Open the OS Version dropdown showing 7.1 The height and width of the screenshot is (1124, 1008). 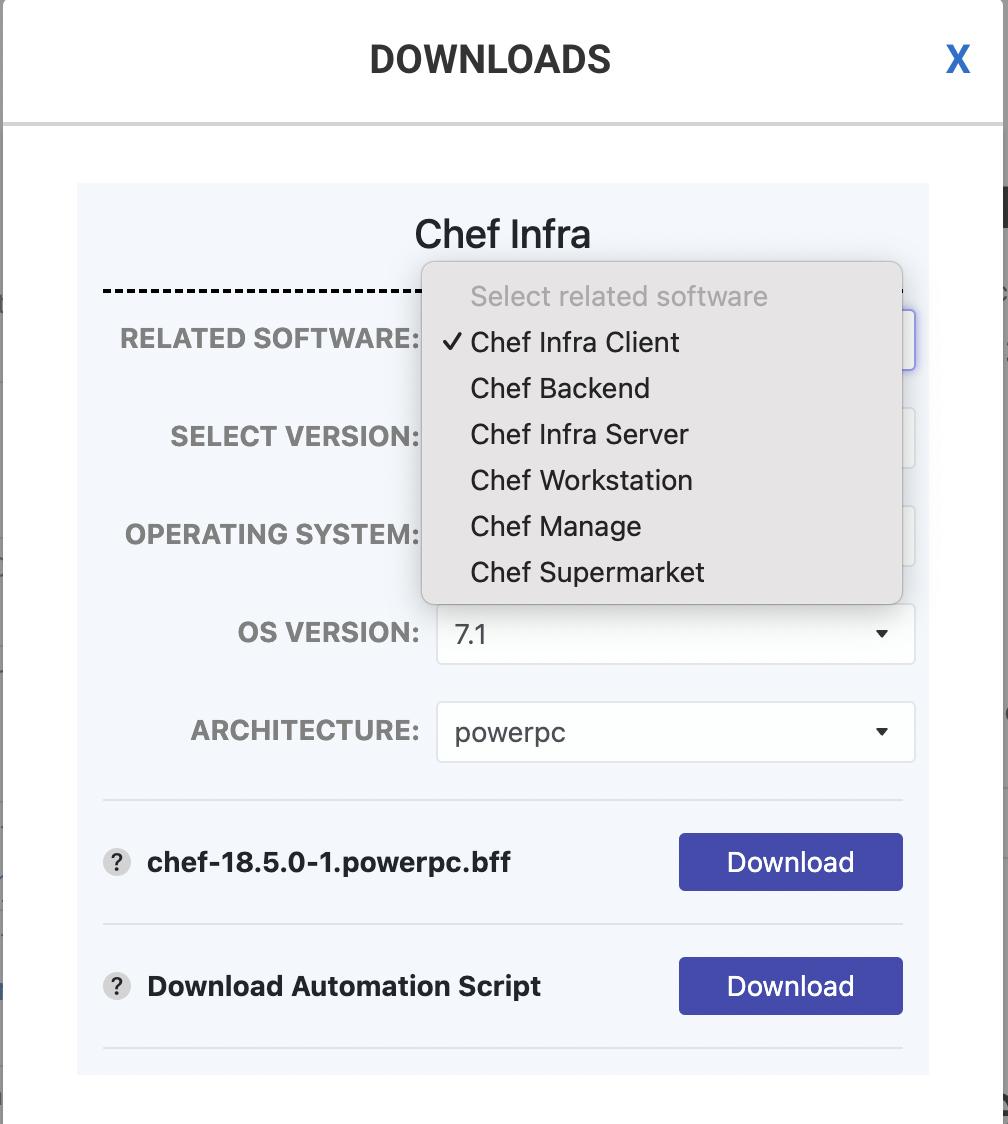pyautogui.click(x=675, y=633)
